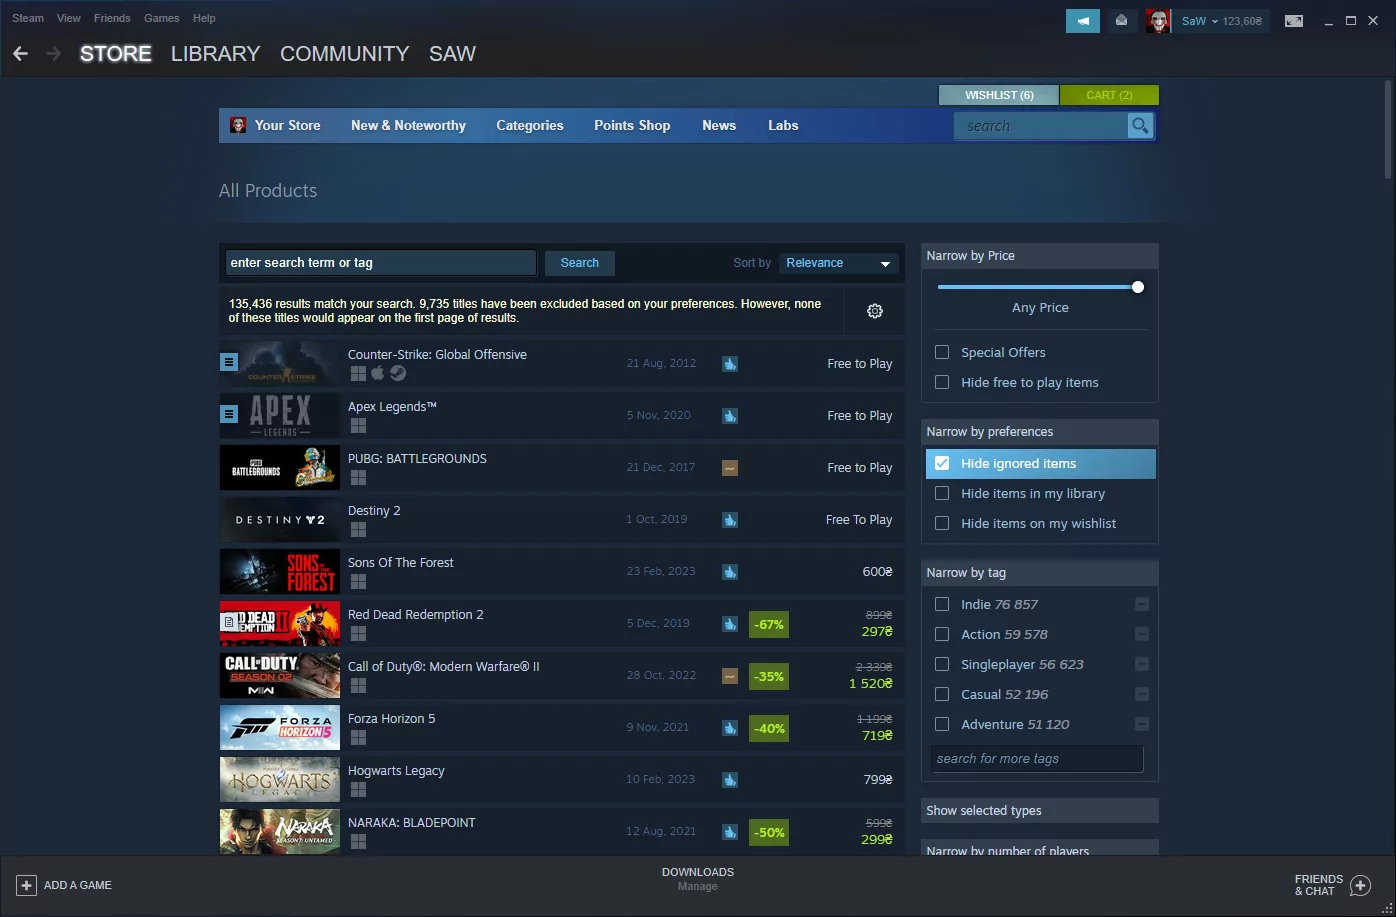Click the Search button
1396x917 pixels.
(580, 263)
